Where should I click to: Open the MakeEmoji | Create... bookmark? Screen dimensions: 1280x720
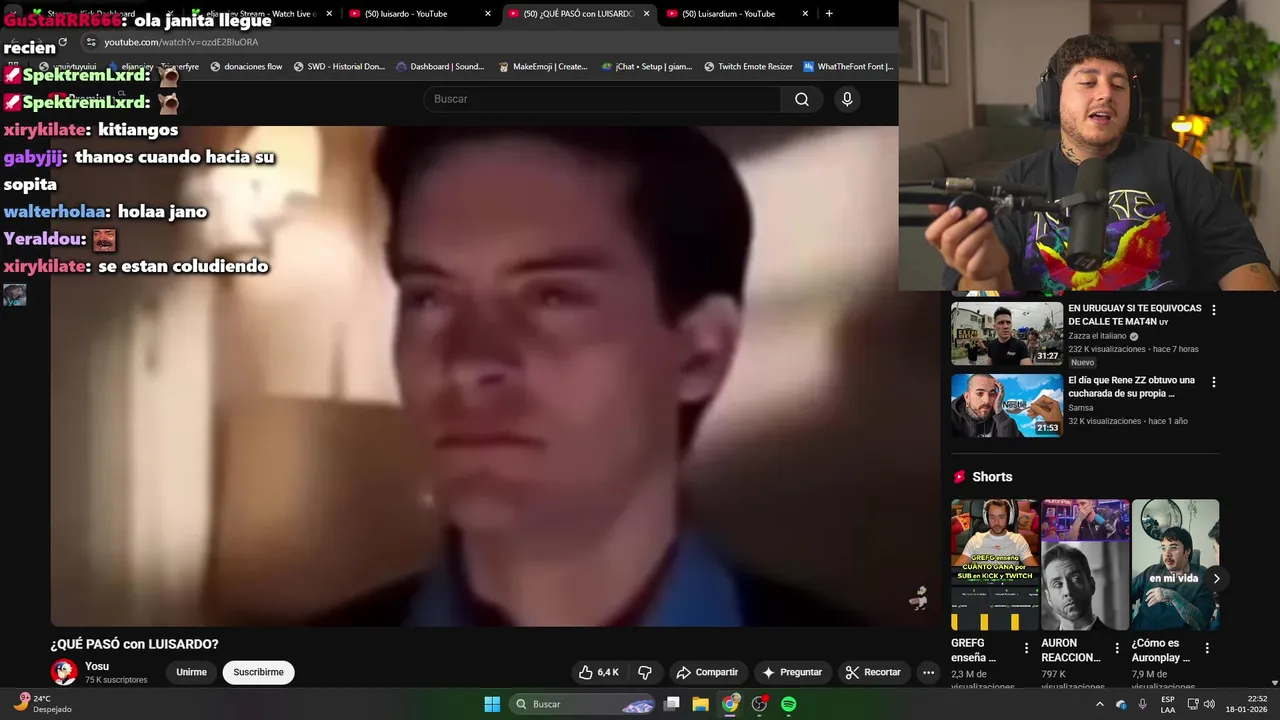pyautogui.click(x=543, y=67)
